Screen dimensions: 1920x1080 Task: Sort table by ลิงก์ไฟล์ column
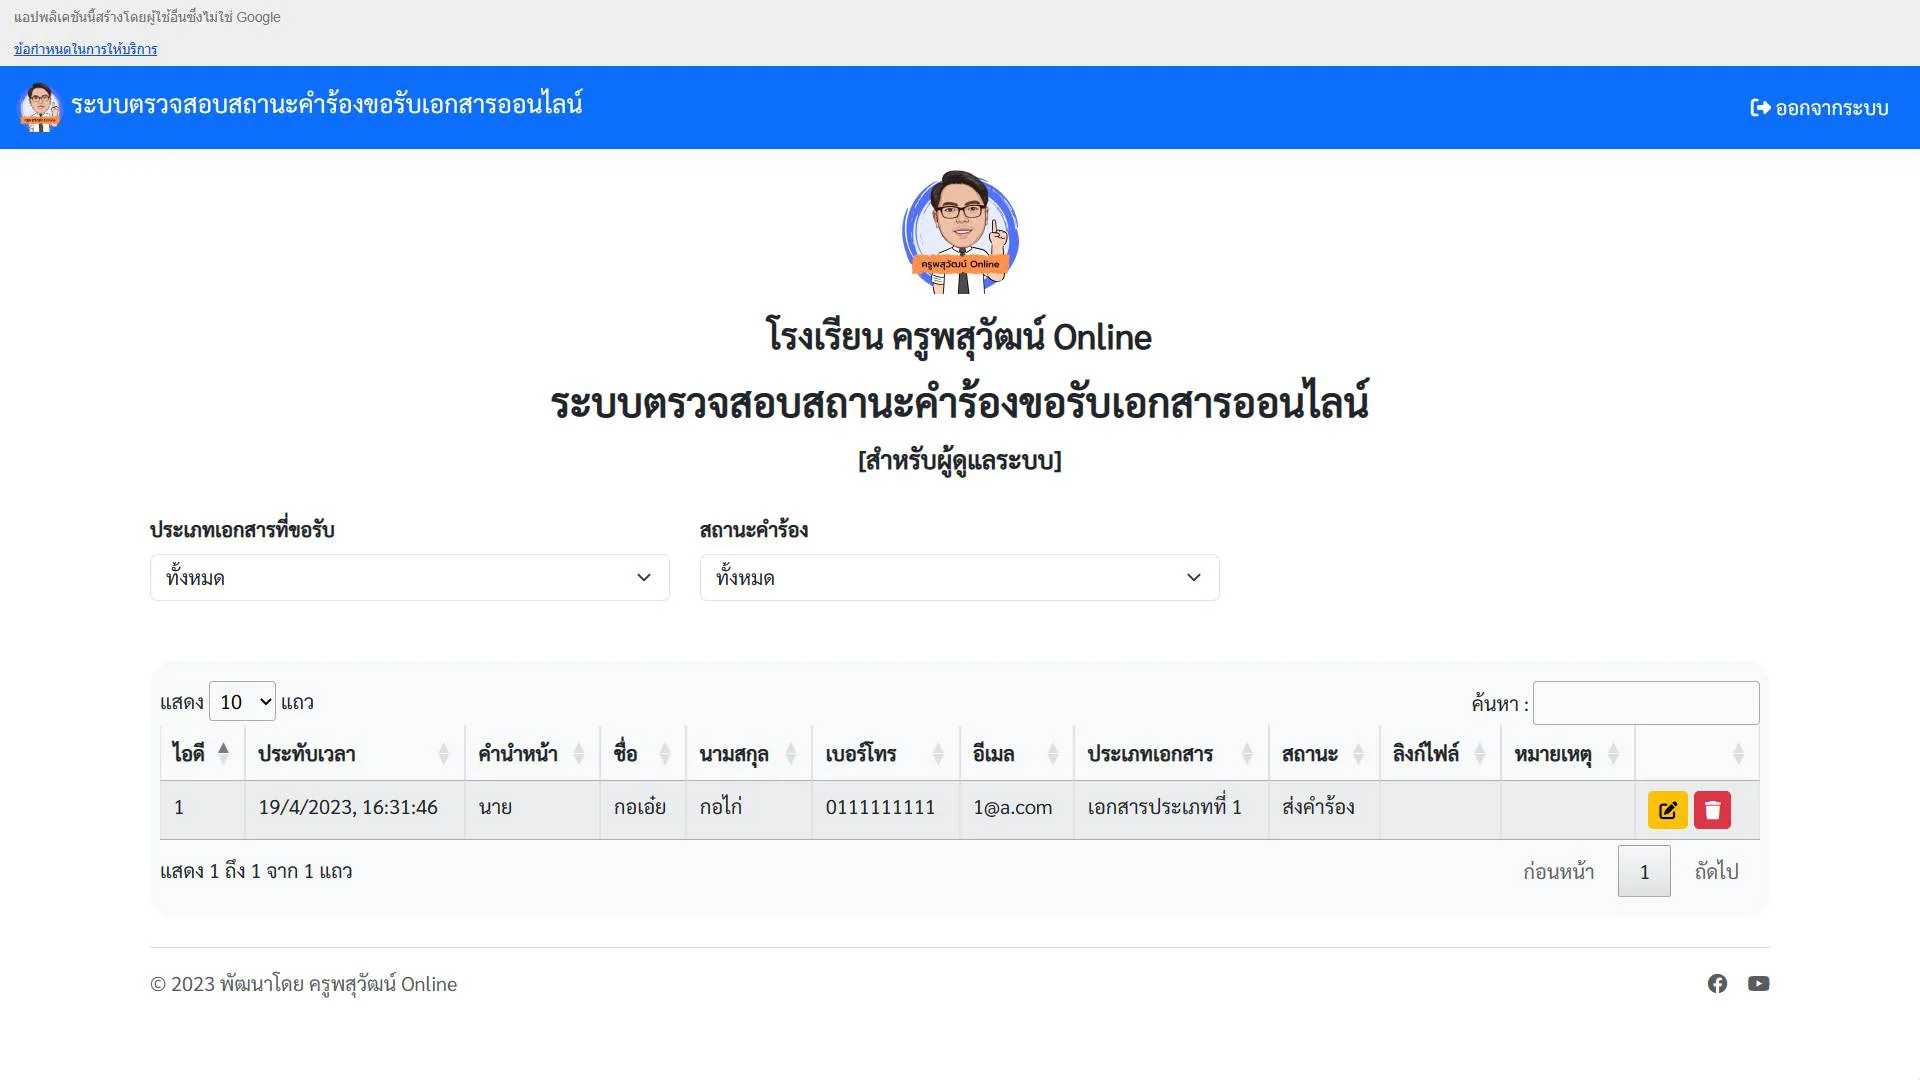point(1440,753)
